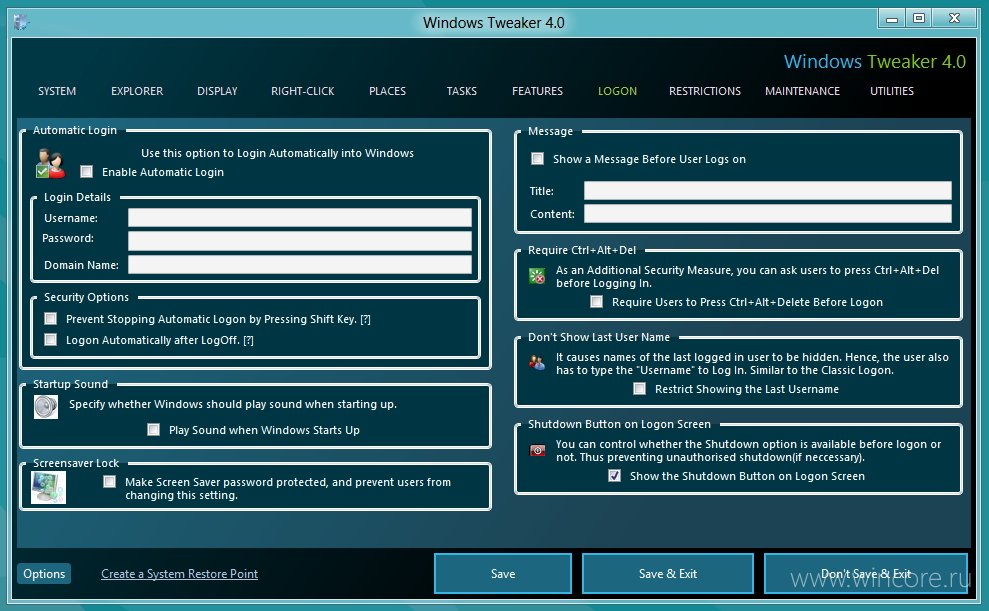Screen dimensions: 989x611
Task: Click the Windows Tweaker app icon in title bar
Action: [x=21, y=22]
